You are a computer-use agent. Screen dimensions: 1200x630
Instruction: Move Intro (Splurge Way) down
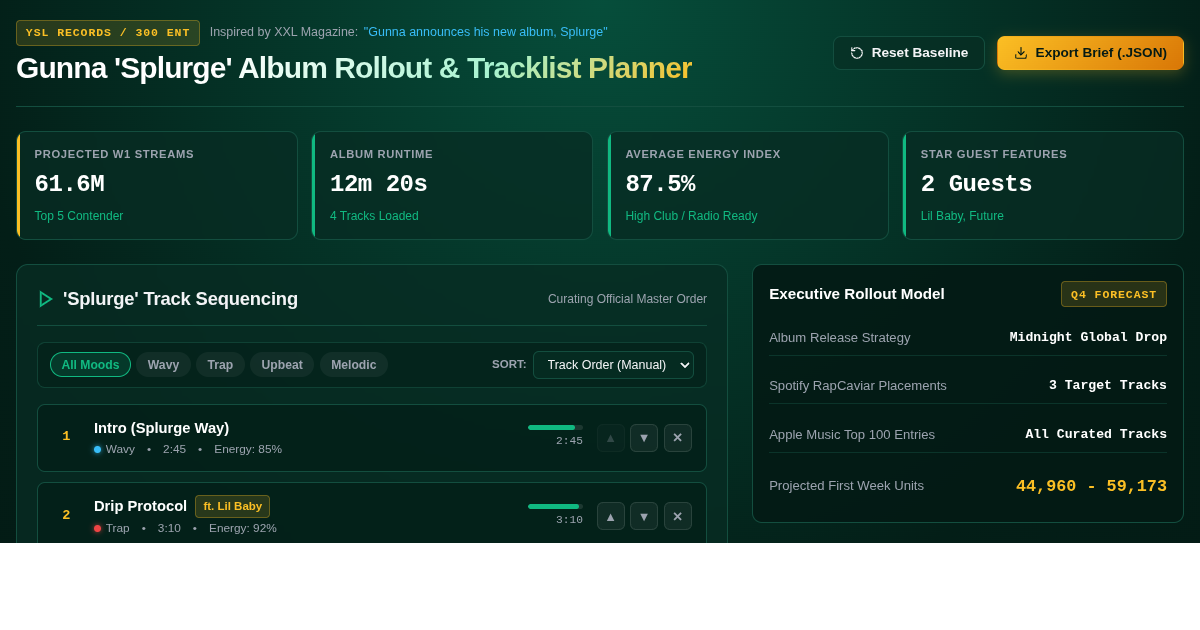[644, 438]
